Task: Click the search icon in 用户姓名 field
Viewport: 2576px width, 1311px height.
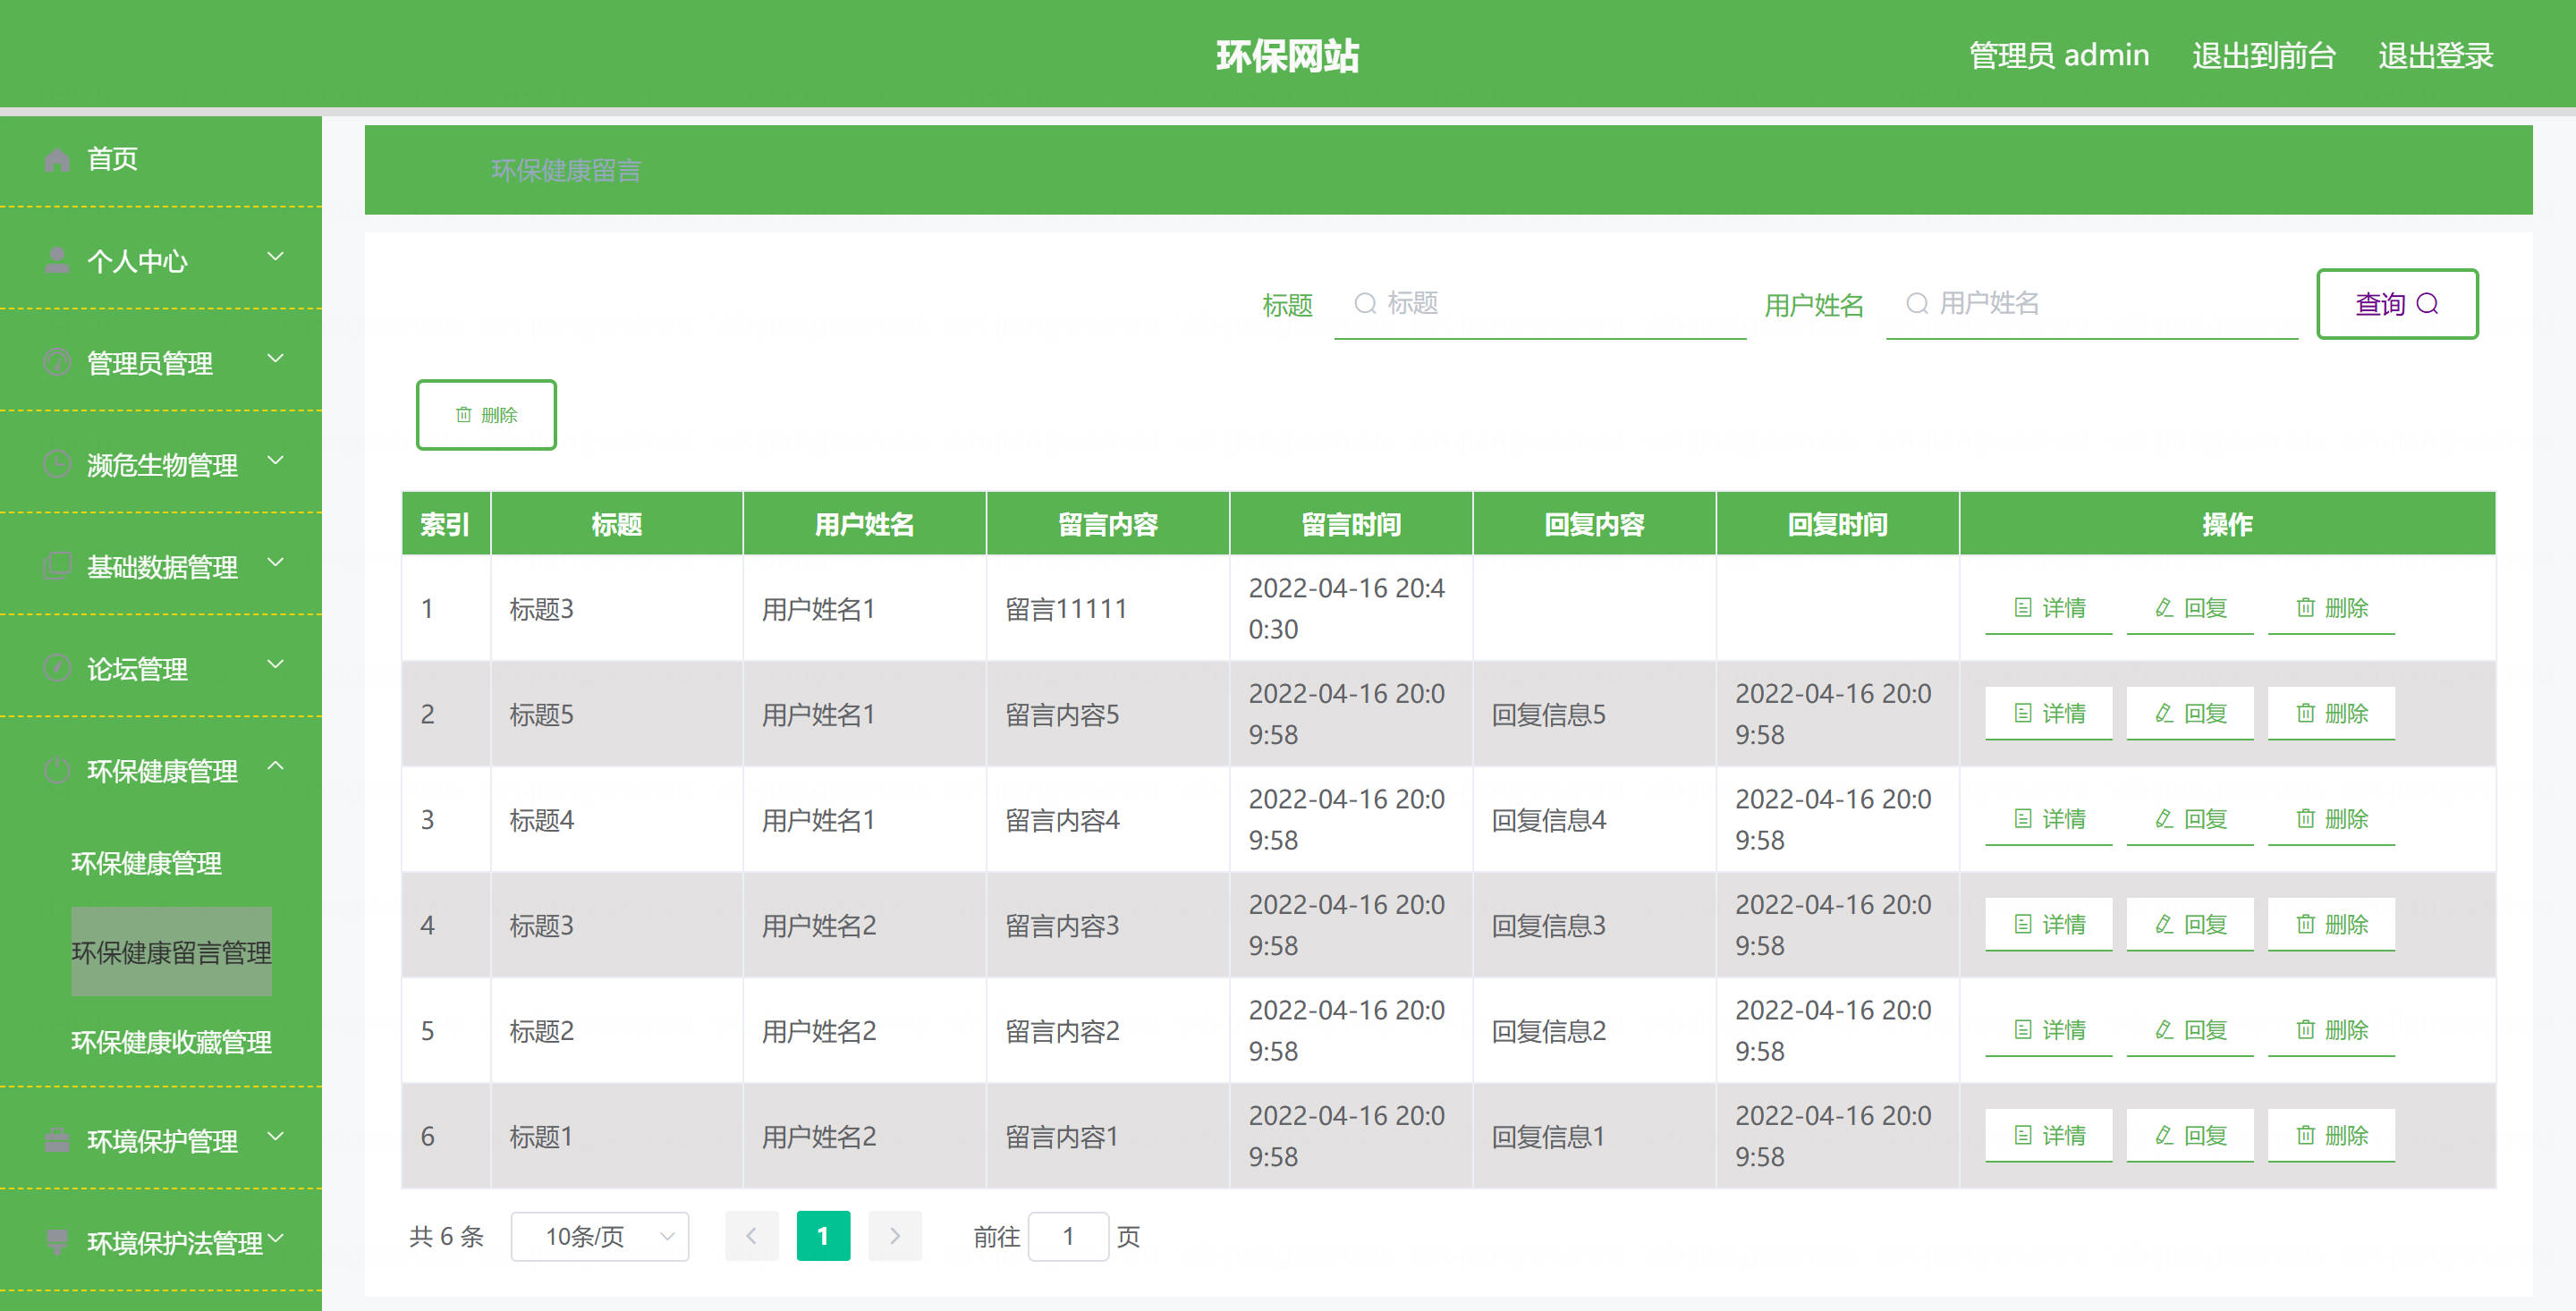Action: pyautogui.click(x=1917, y=303)
